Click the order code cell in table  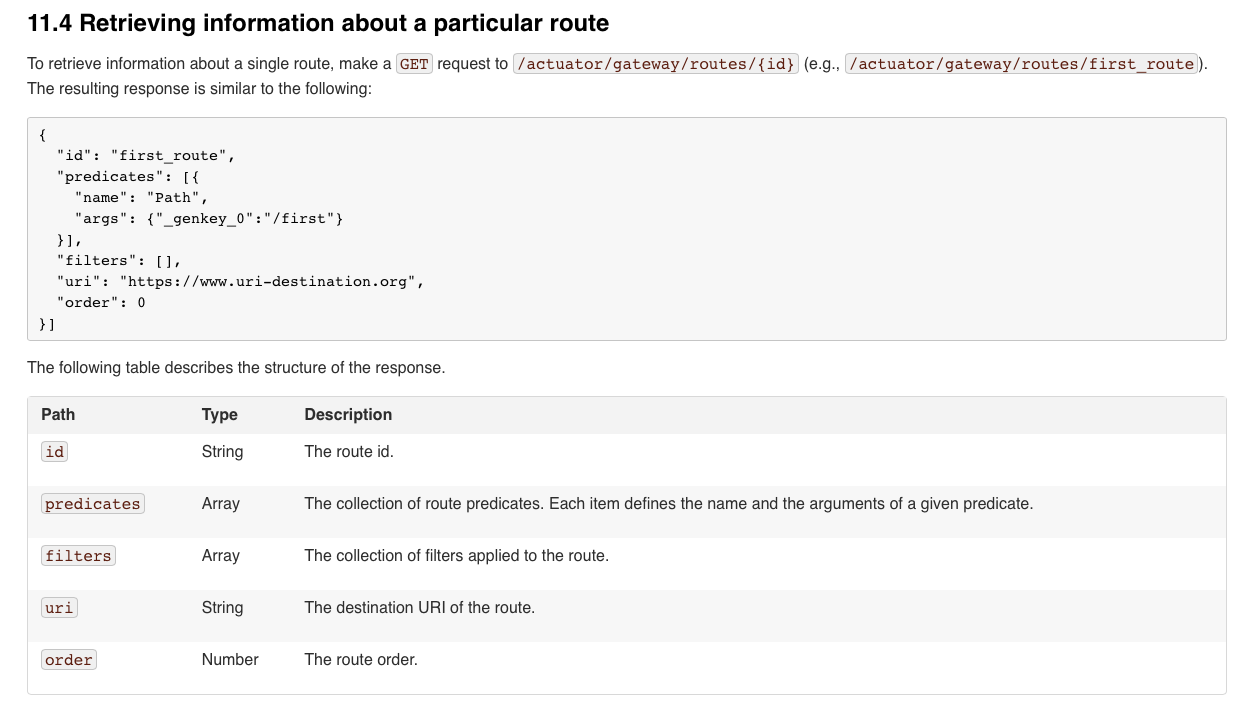pos(69,660)
